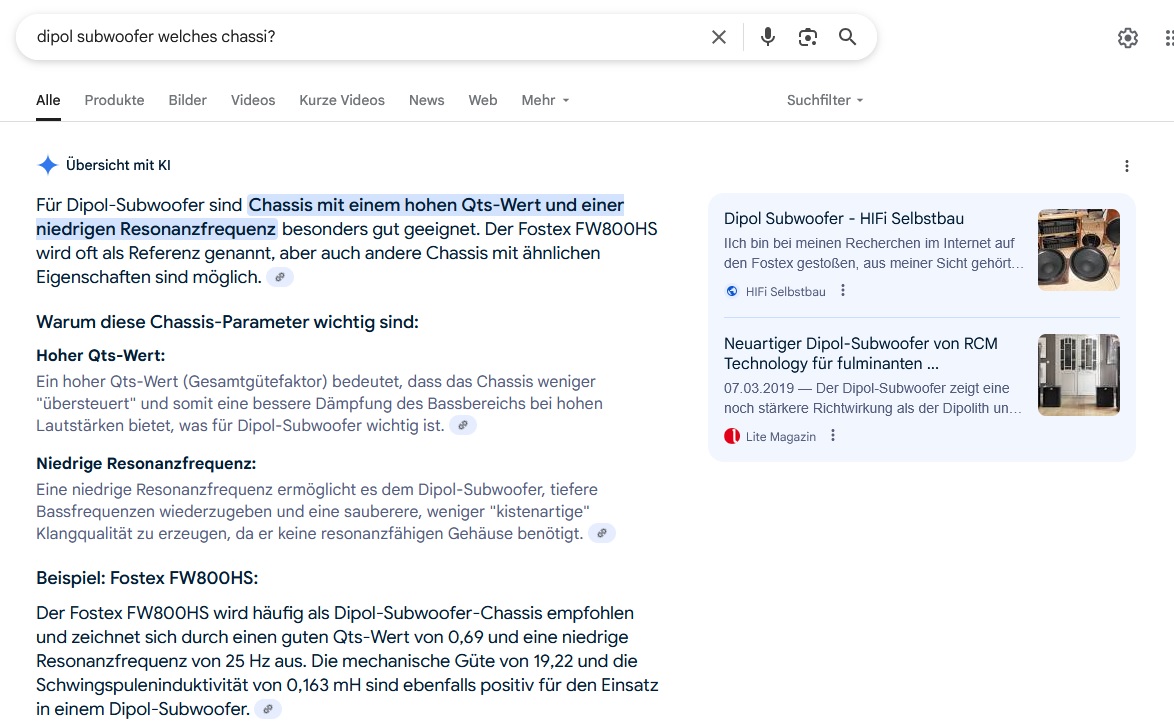This screenshot has width=1174, height=725.
Task: Open three-dot menu next to HIFi Selbstbau
Action: click(x=843, y=291)
